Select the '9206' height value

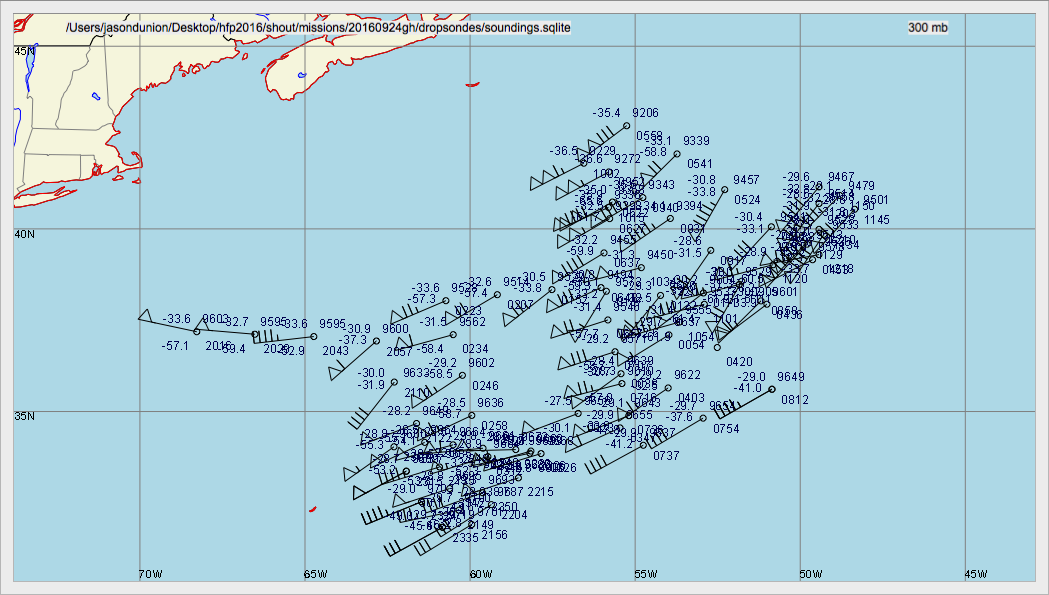point(646,113)
